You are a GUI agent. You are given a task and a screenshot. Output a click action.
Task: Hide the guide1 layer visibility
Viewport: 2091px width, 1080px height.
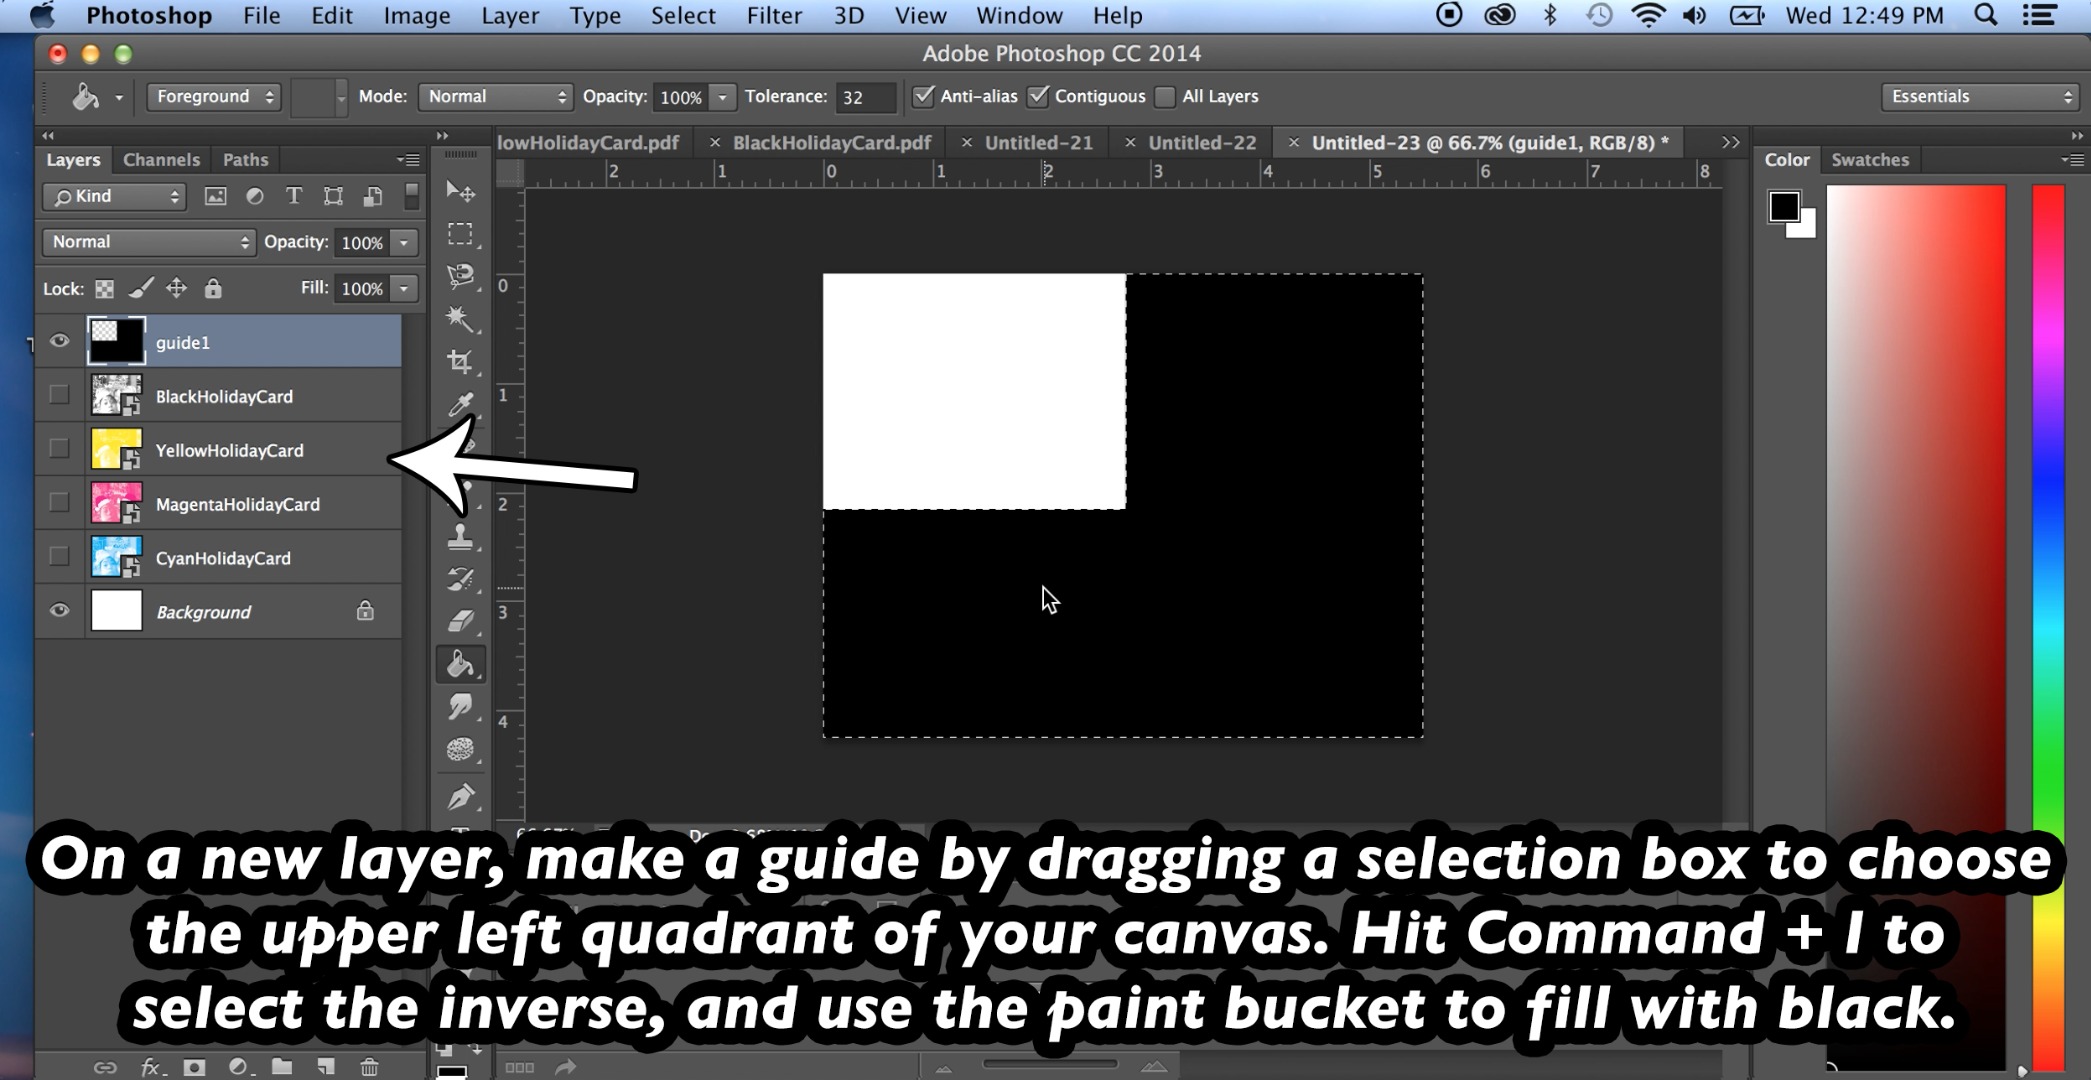59,341
